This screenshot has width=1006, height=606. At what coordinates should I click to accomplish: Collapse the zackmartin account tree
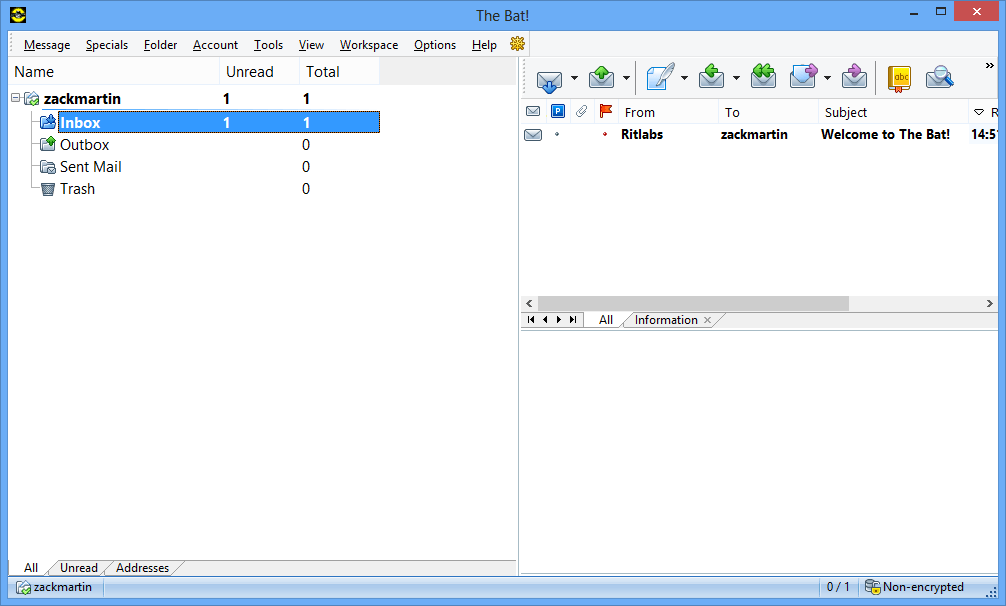pos(15,98)
